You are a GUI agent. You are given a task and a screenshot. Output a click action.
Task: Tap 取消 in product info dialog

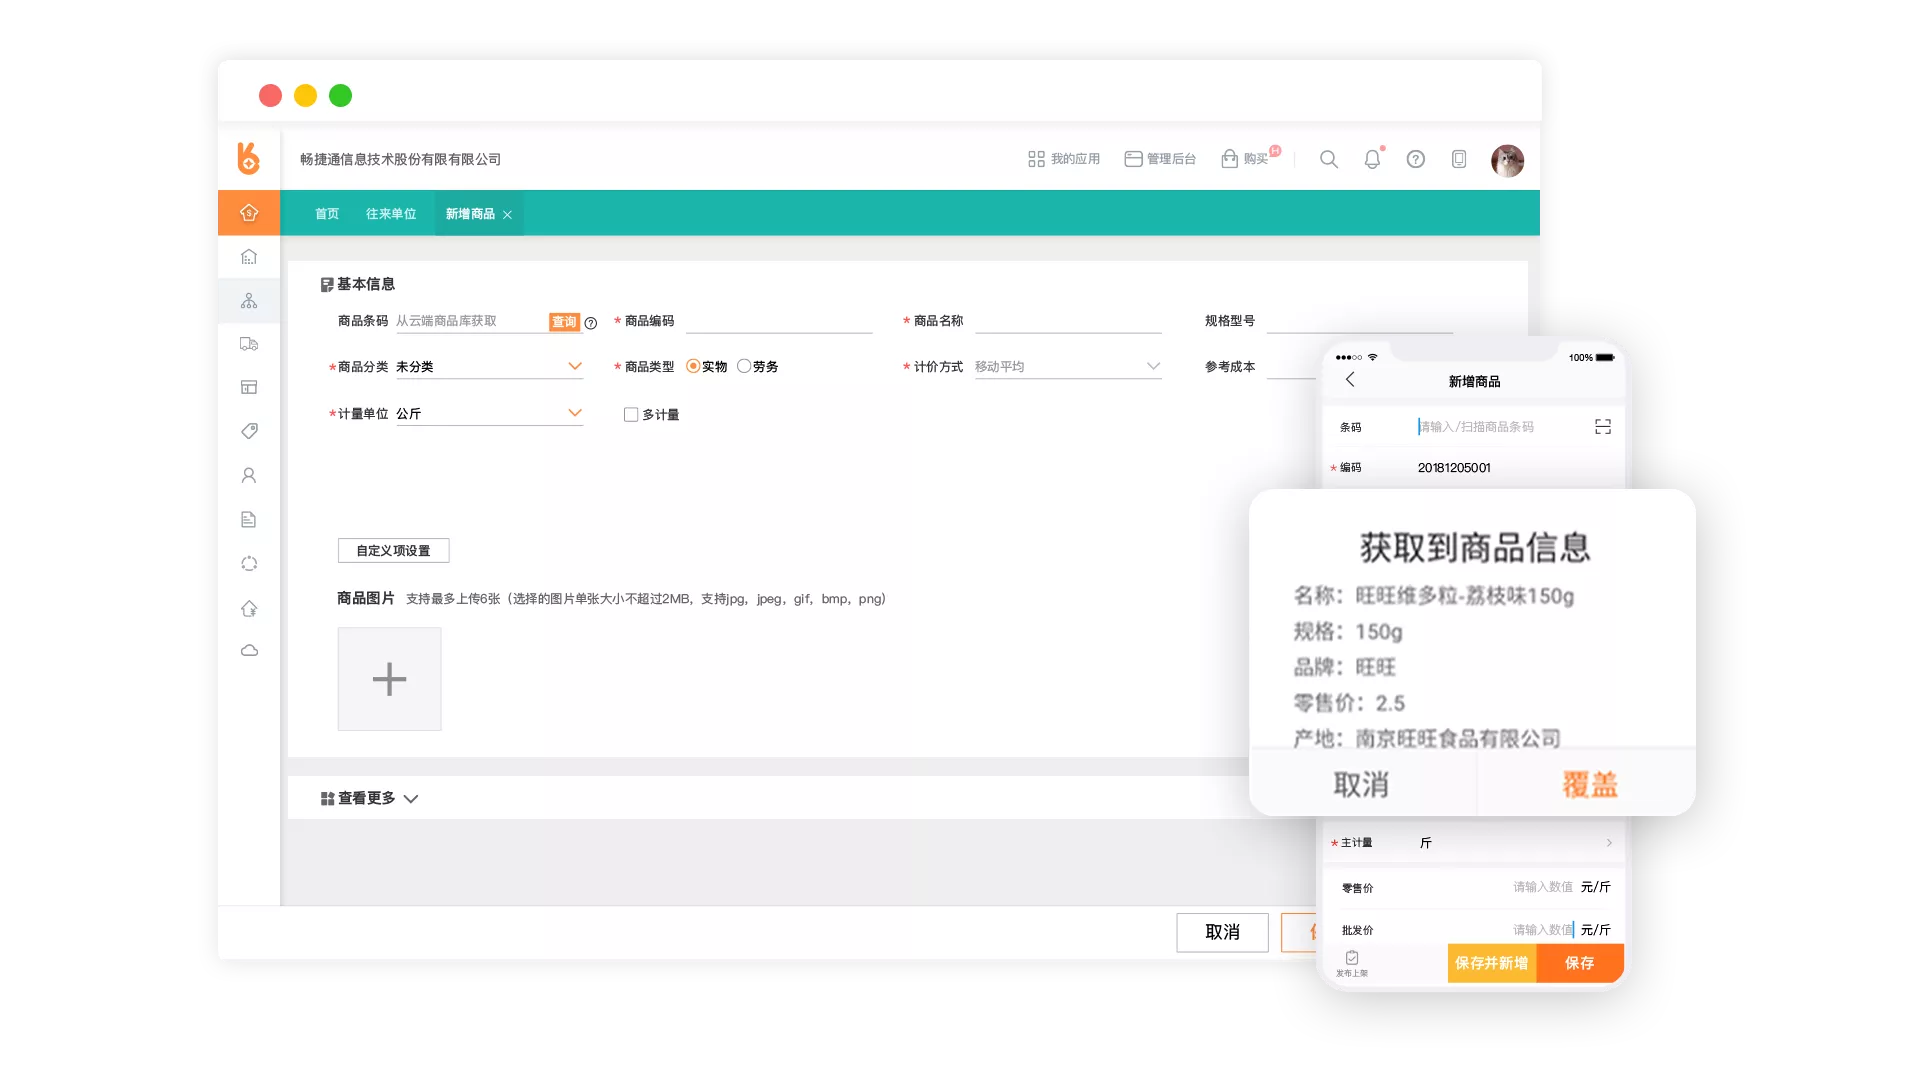pyautogui.click(x=1362, y=784)
